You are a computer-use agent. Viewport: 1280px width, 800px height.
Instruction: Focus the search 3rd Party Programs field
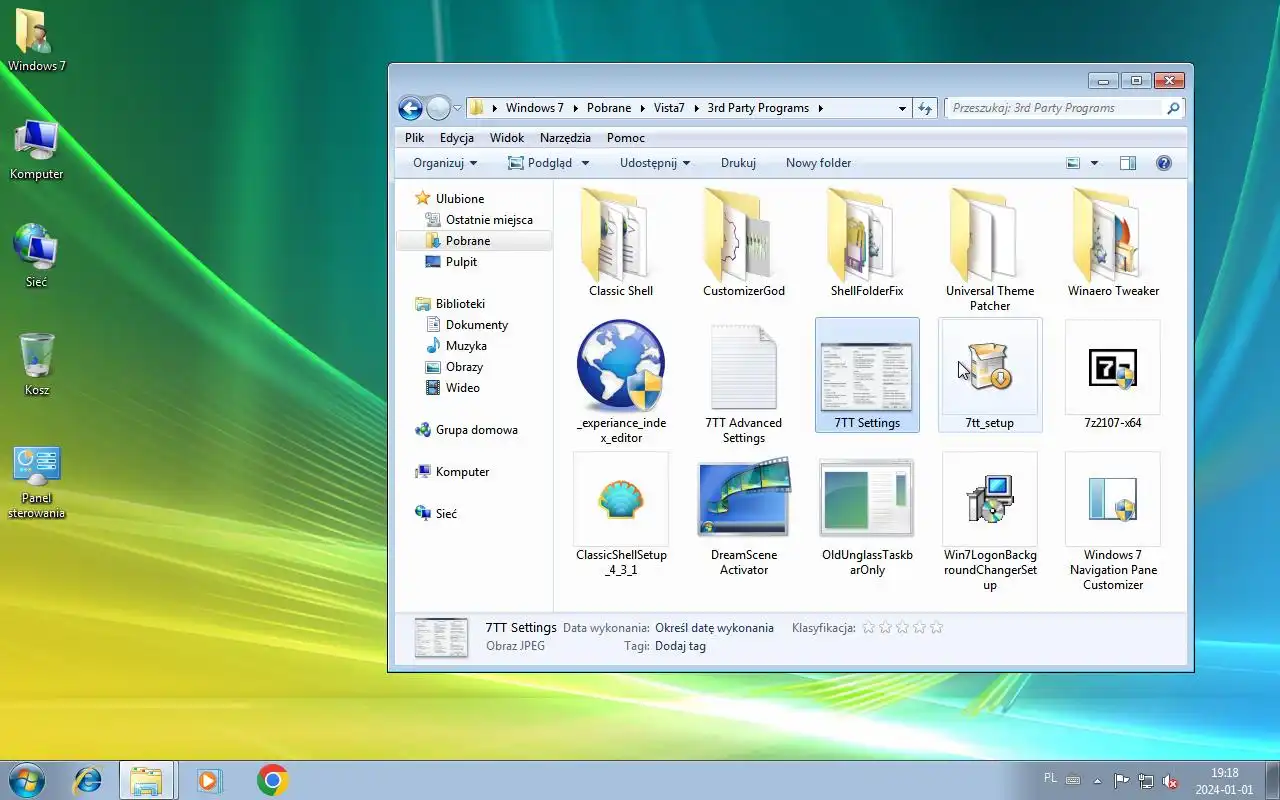1056,108
